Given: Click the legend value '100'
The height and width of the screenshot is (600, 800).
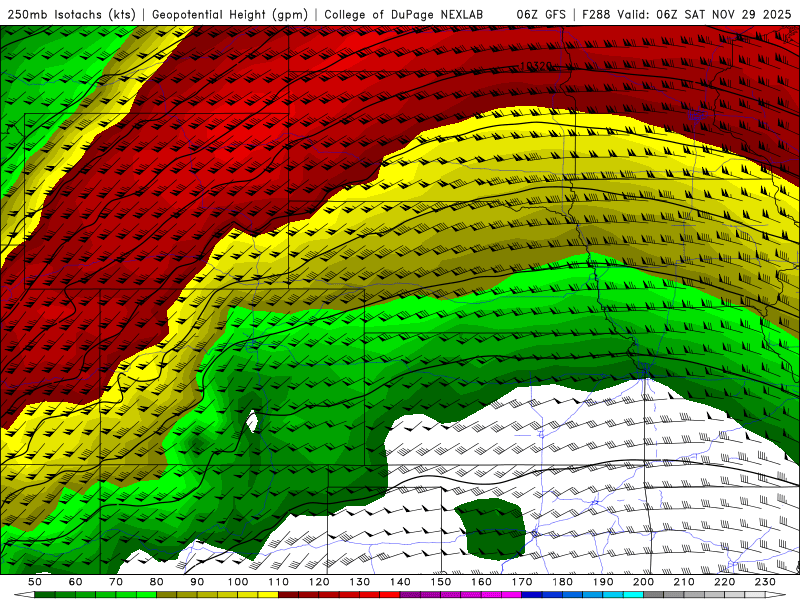Looking at the screenshot, I should coord(238,582).
